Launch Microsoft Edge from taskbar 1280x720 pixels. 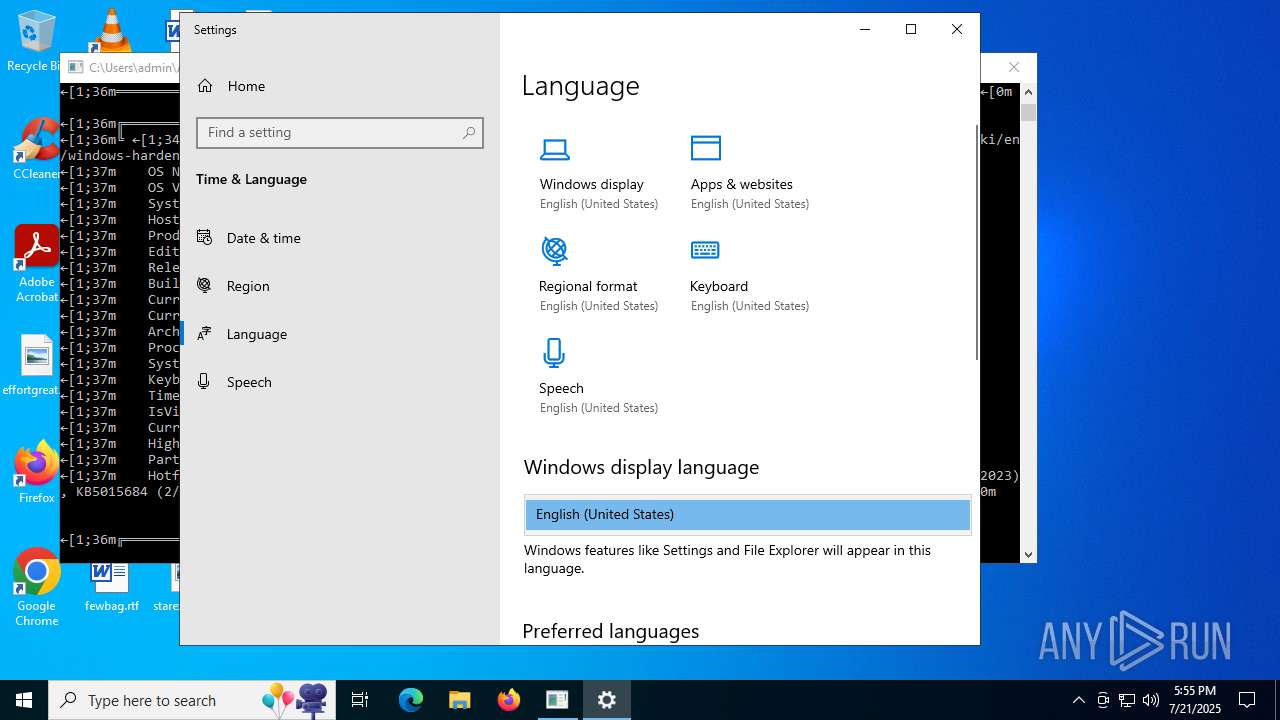(x=411, y=700)
